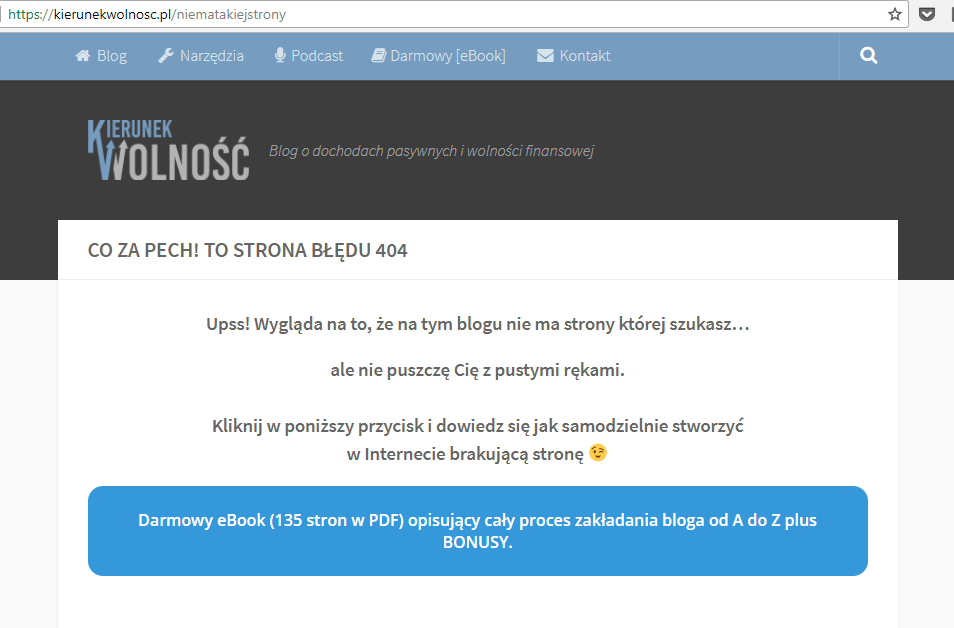Open the Podcast menu item
This screenshot has width=954, height=628.
(317, 56)
